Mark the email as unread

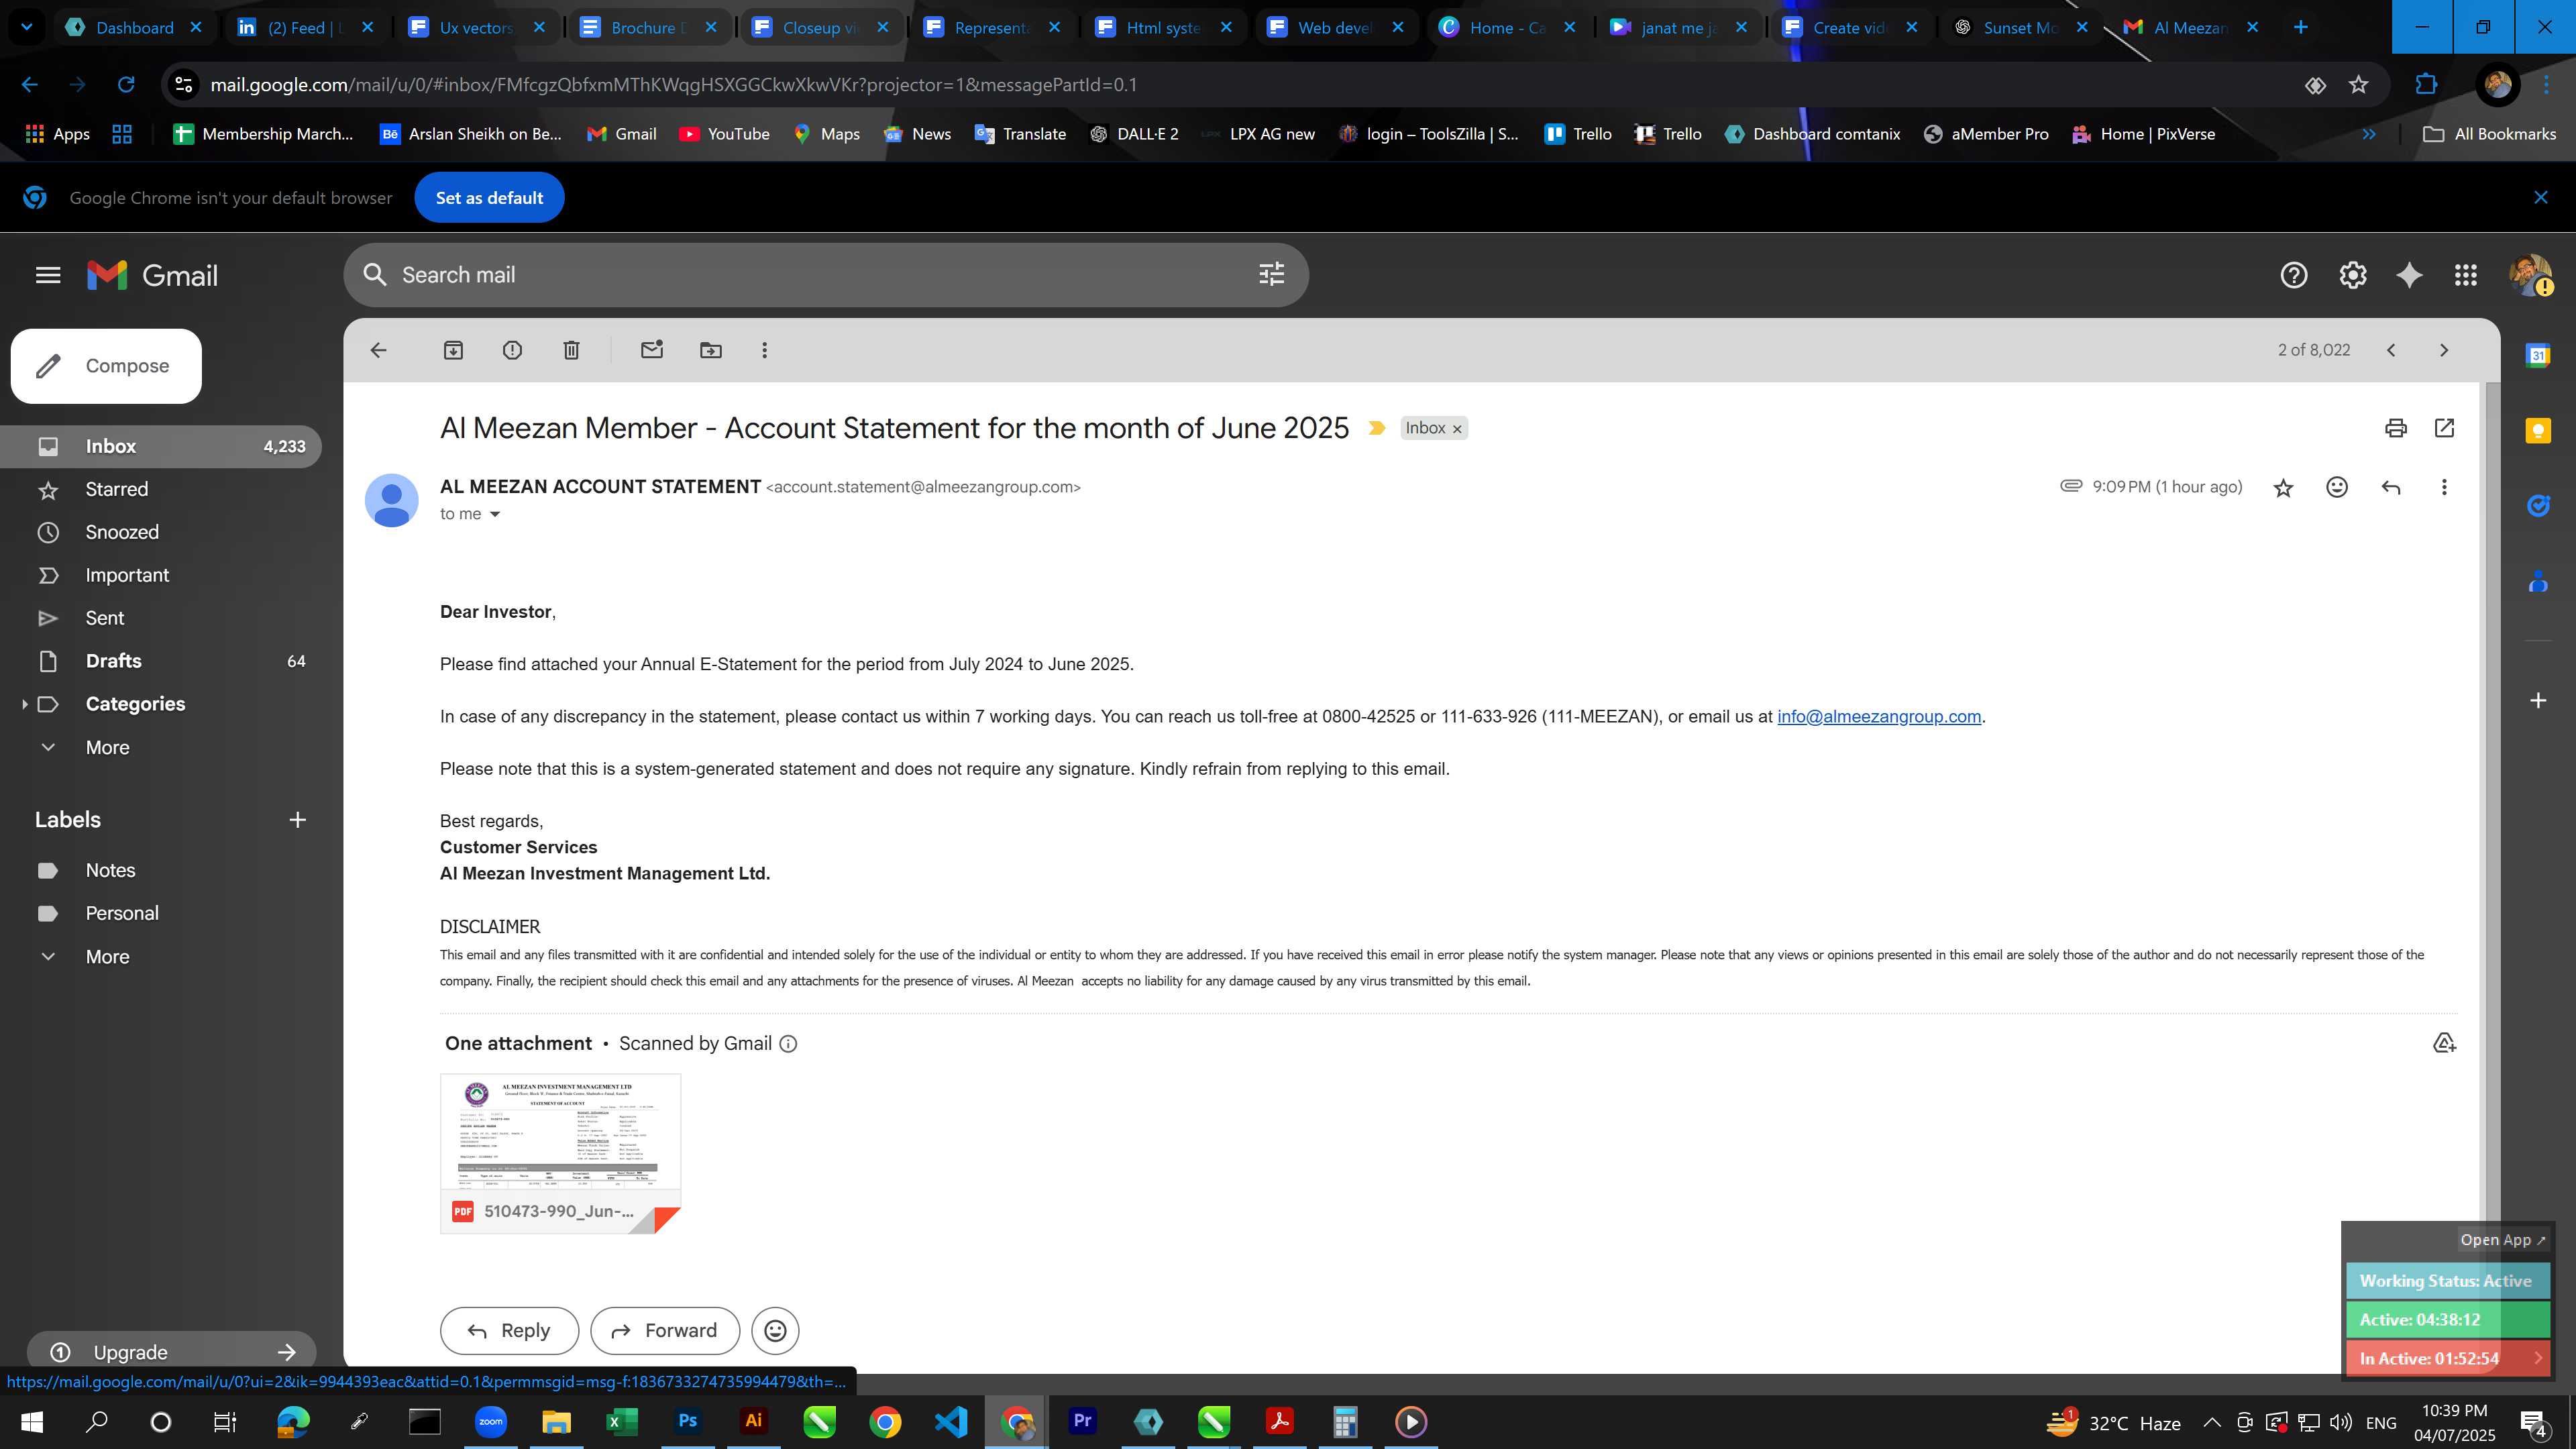(x=652, y=350)
